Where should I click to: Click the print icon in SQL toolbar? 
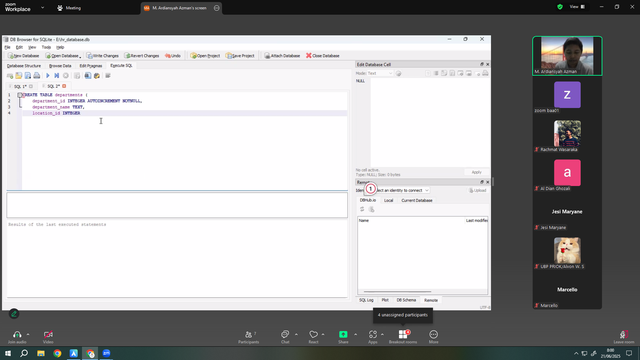click(x=37, y=76)
